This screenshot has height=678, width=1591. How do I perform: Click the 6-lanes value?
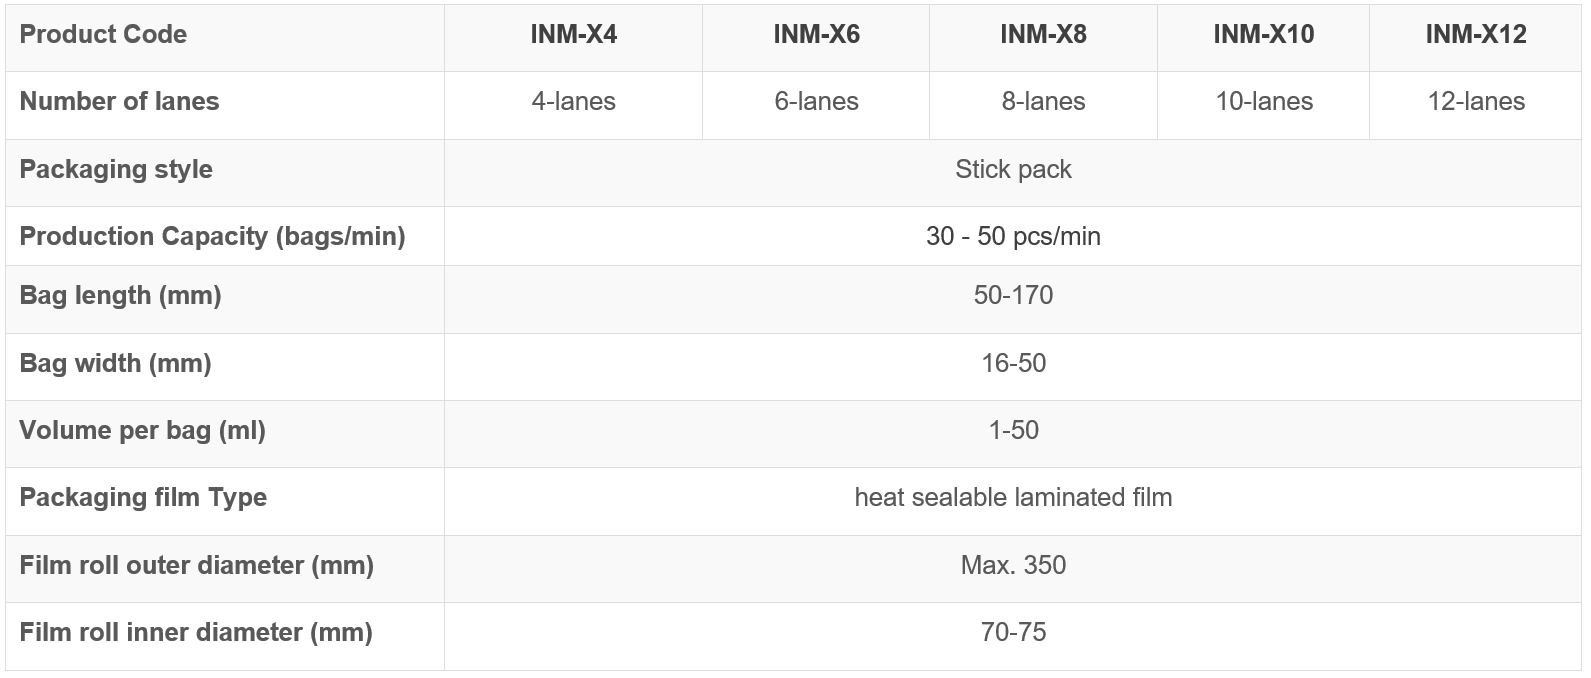coord(816,102)
